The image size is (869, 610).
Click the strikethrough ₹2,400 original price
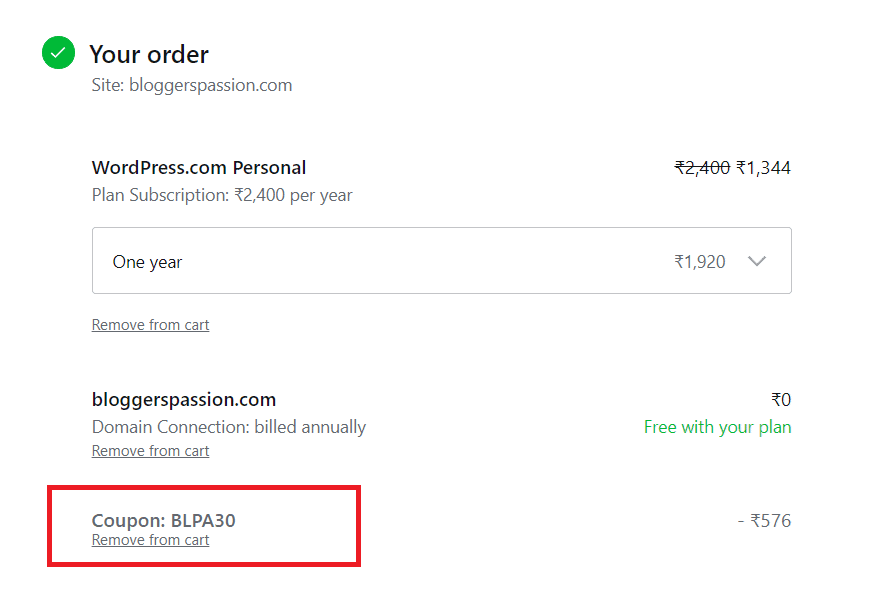pos(703,167)
